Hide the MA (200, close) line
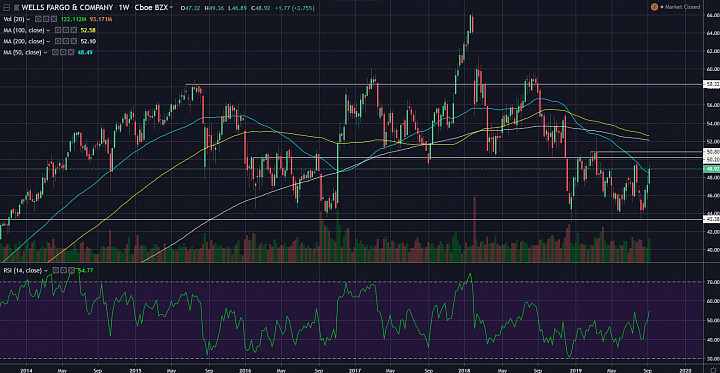The image size is (720, 373). coord(58,41)
